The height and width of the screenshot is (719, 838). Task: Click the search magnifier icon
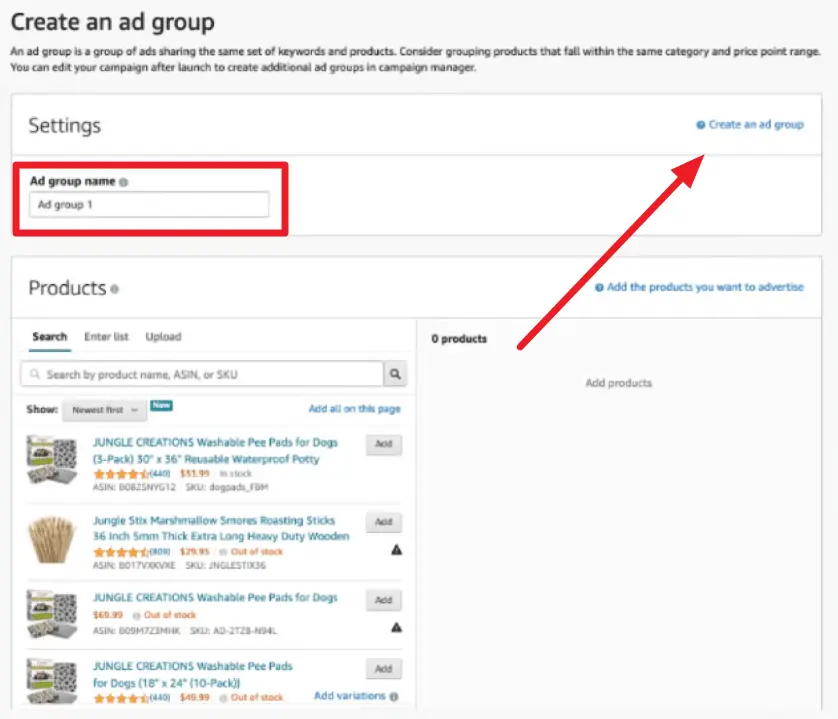[x=397, y=372]
